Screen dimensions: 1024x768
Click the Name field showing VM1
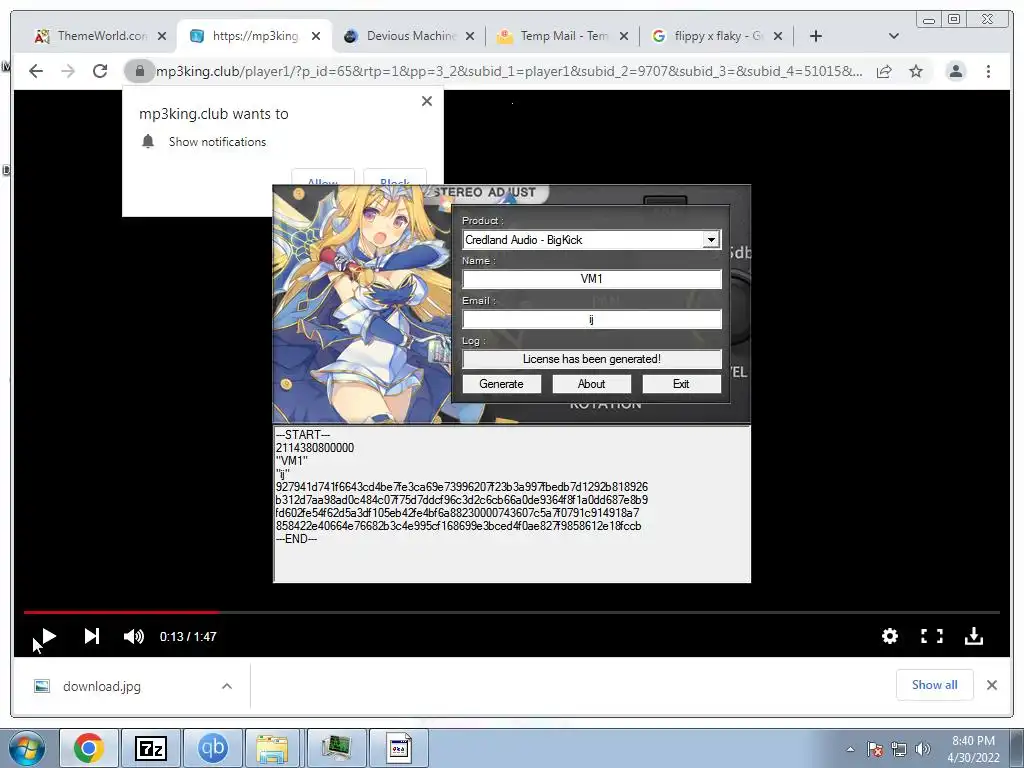592,279
